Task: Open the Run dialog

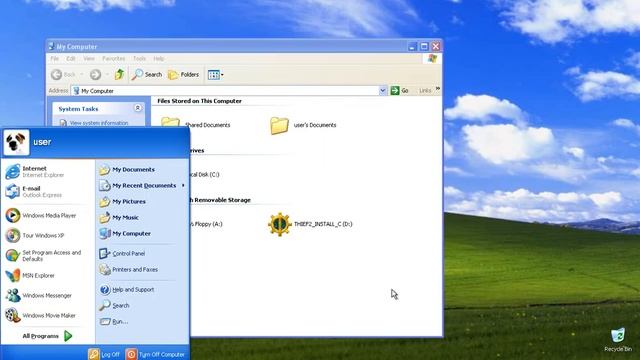Action: (x=114, y=322)
